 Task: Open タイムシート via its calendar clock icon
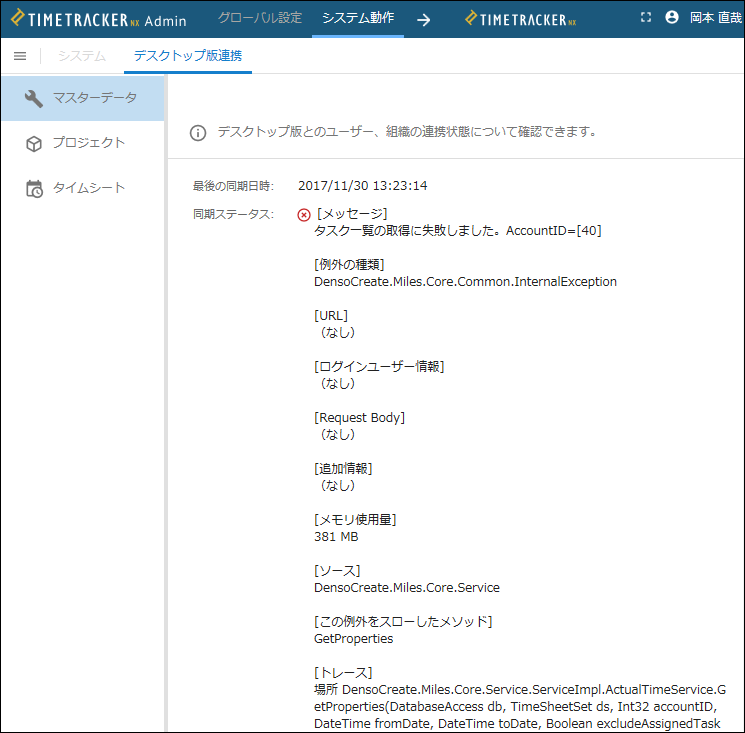pyautogui.click(x=33, y=188)
